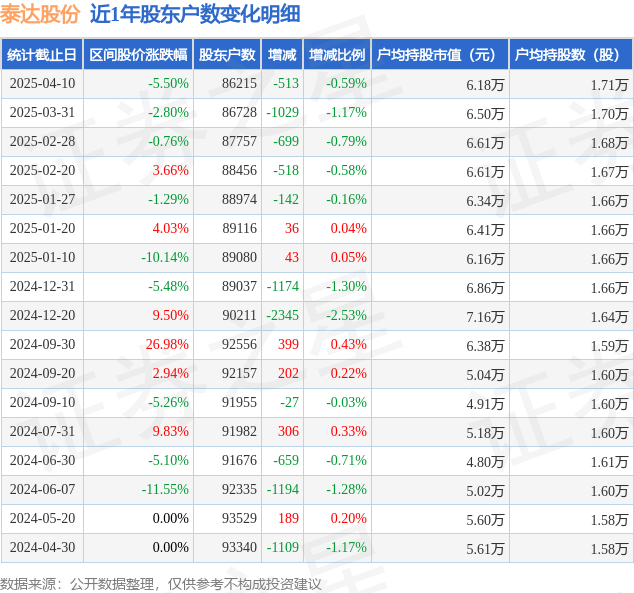Select the 1.71万 average shares cell
Screen dimensions: 634x593
click(571, 84)
